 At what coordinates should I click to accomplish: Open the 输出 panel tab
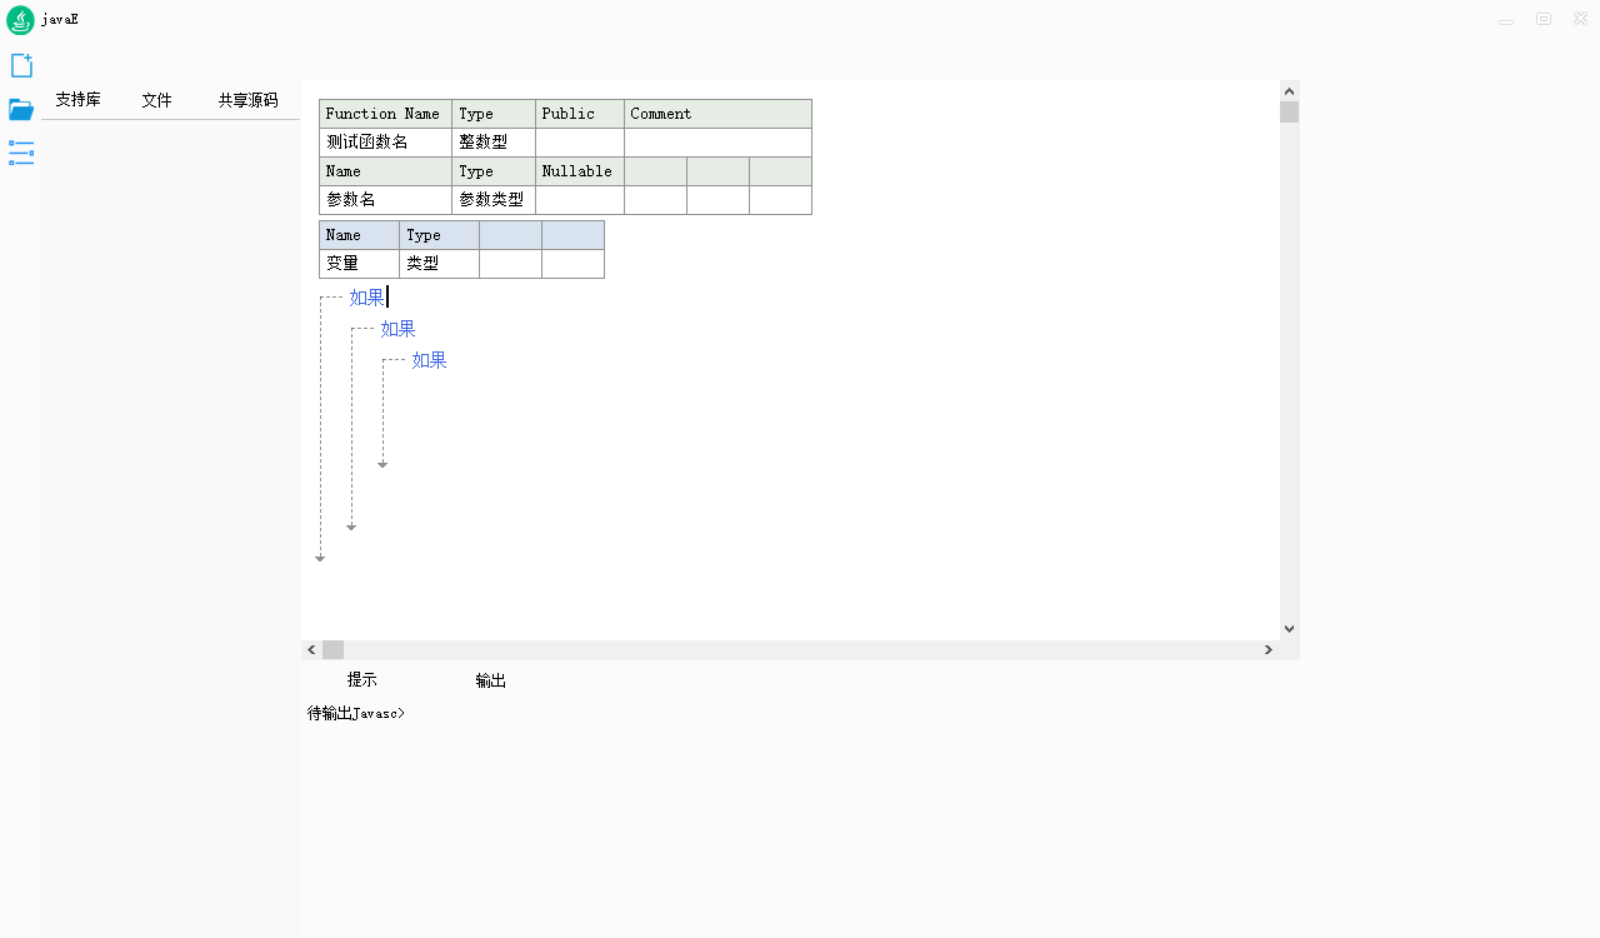click(490, 680)
